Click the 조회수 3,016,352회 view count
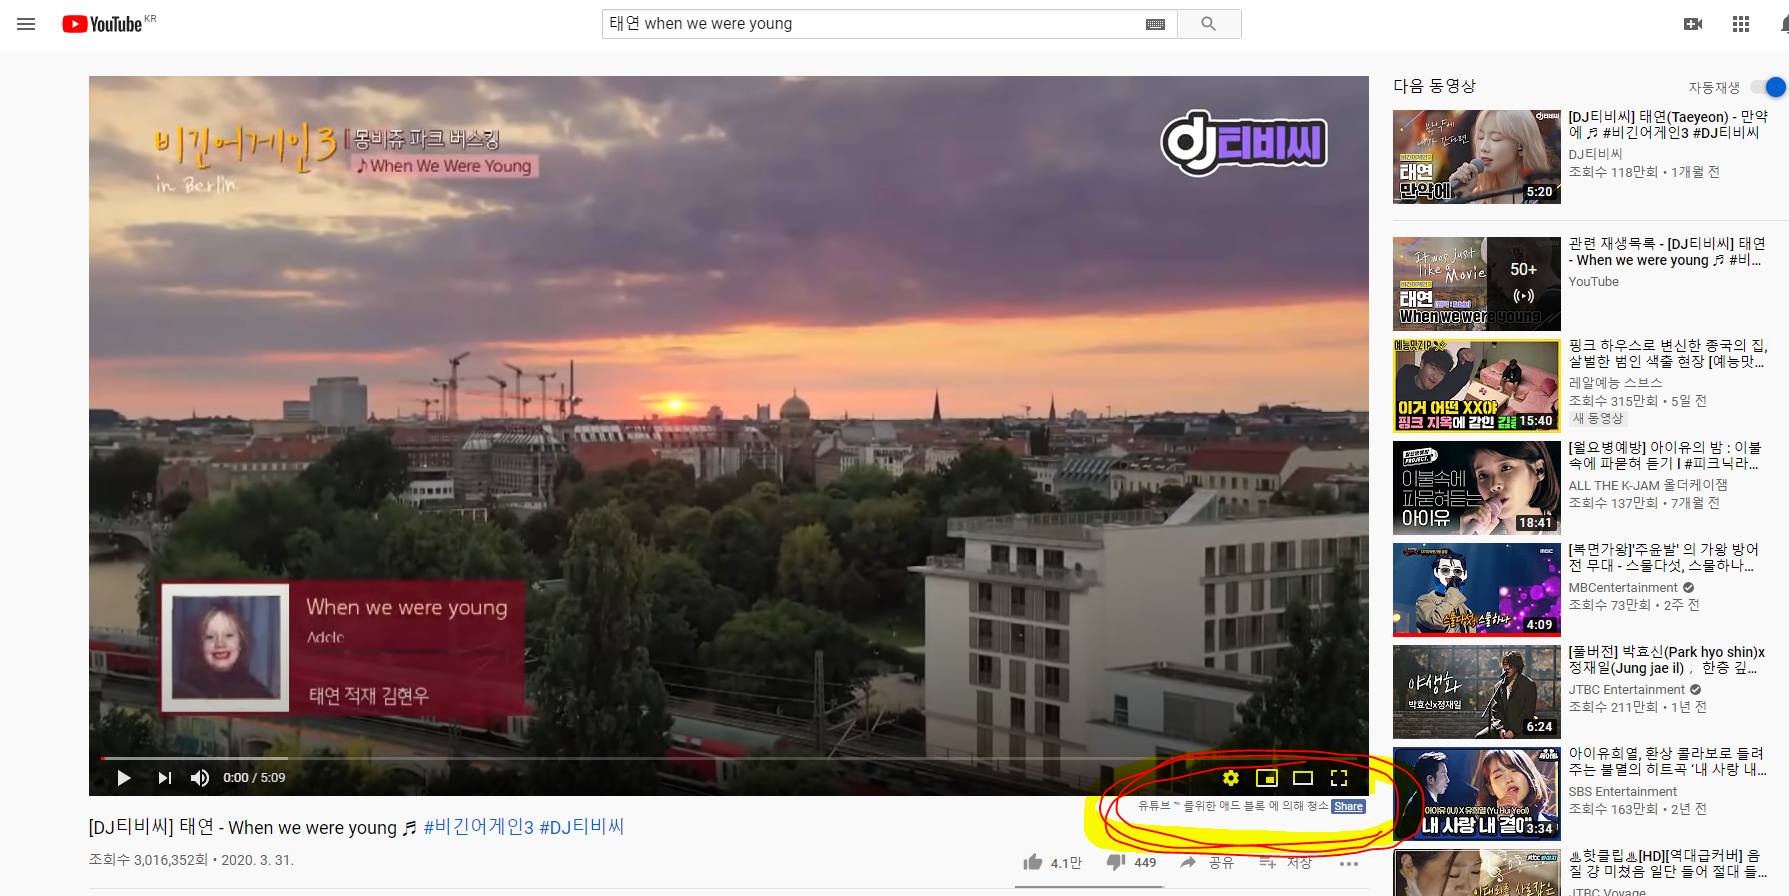The height and width of the screenshot is (896, 1789). (x=148, y=860)
